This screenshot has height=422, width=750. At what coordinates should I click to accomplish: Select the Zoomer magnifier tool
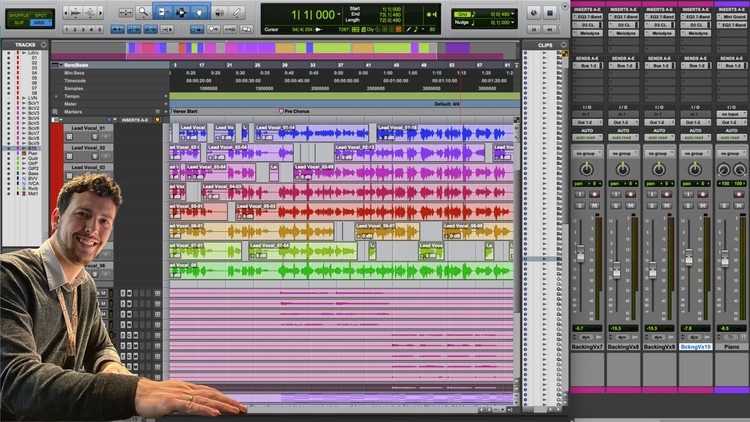click(143, 12)
